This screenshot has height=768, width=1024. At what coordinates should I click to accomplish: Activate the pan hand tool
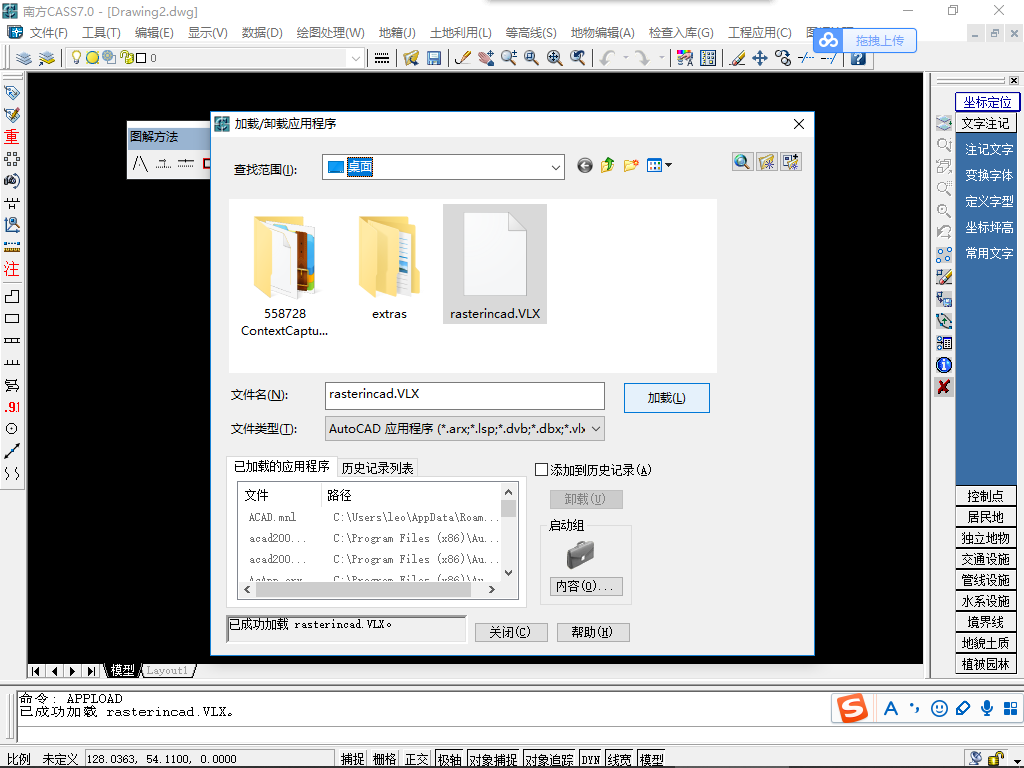coord(486,58)
